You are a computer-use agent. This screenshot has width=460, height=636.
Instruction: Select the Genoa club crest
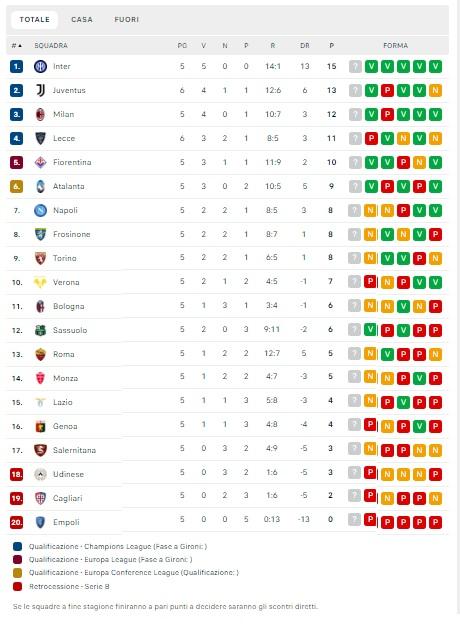40,426
